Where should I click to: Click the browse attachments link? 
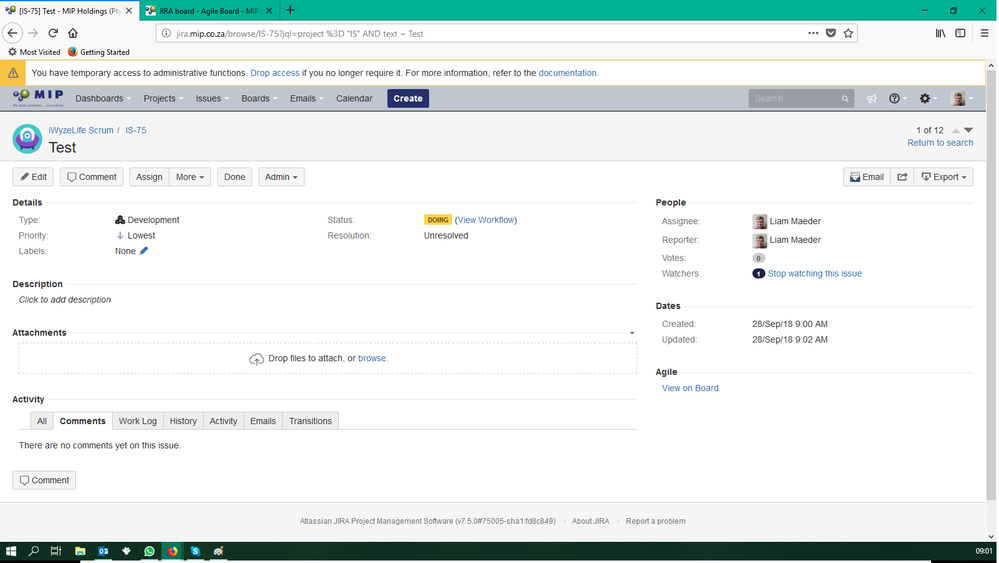click(372, 359)
